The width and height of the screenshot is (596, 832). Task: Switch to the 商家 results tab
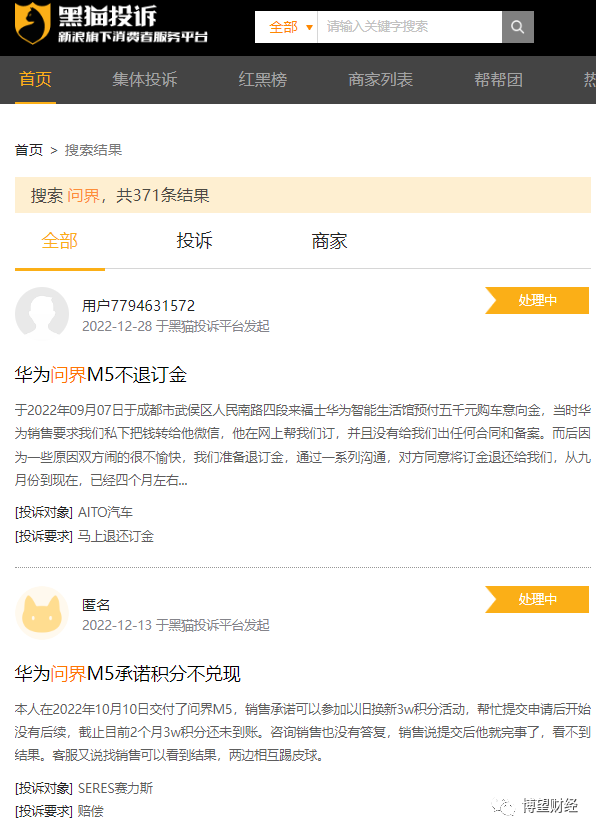329,241
